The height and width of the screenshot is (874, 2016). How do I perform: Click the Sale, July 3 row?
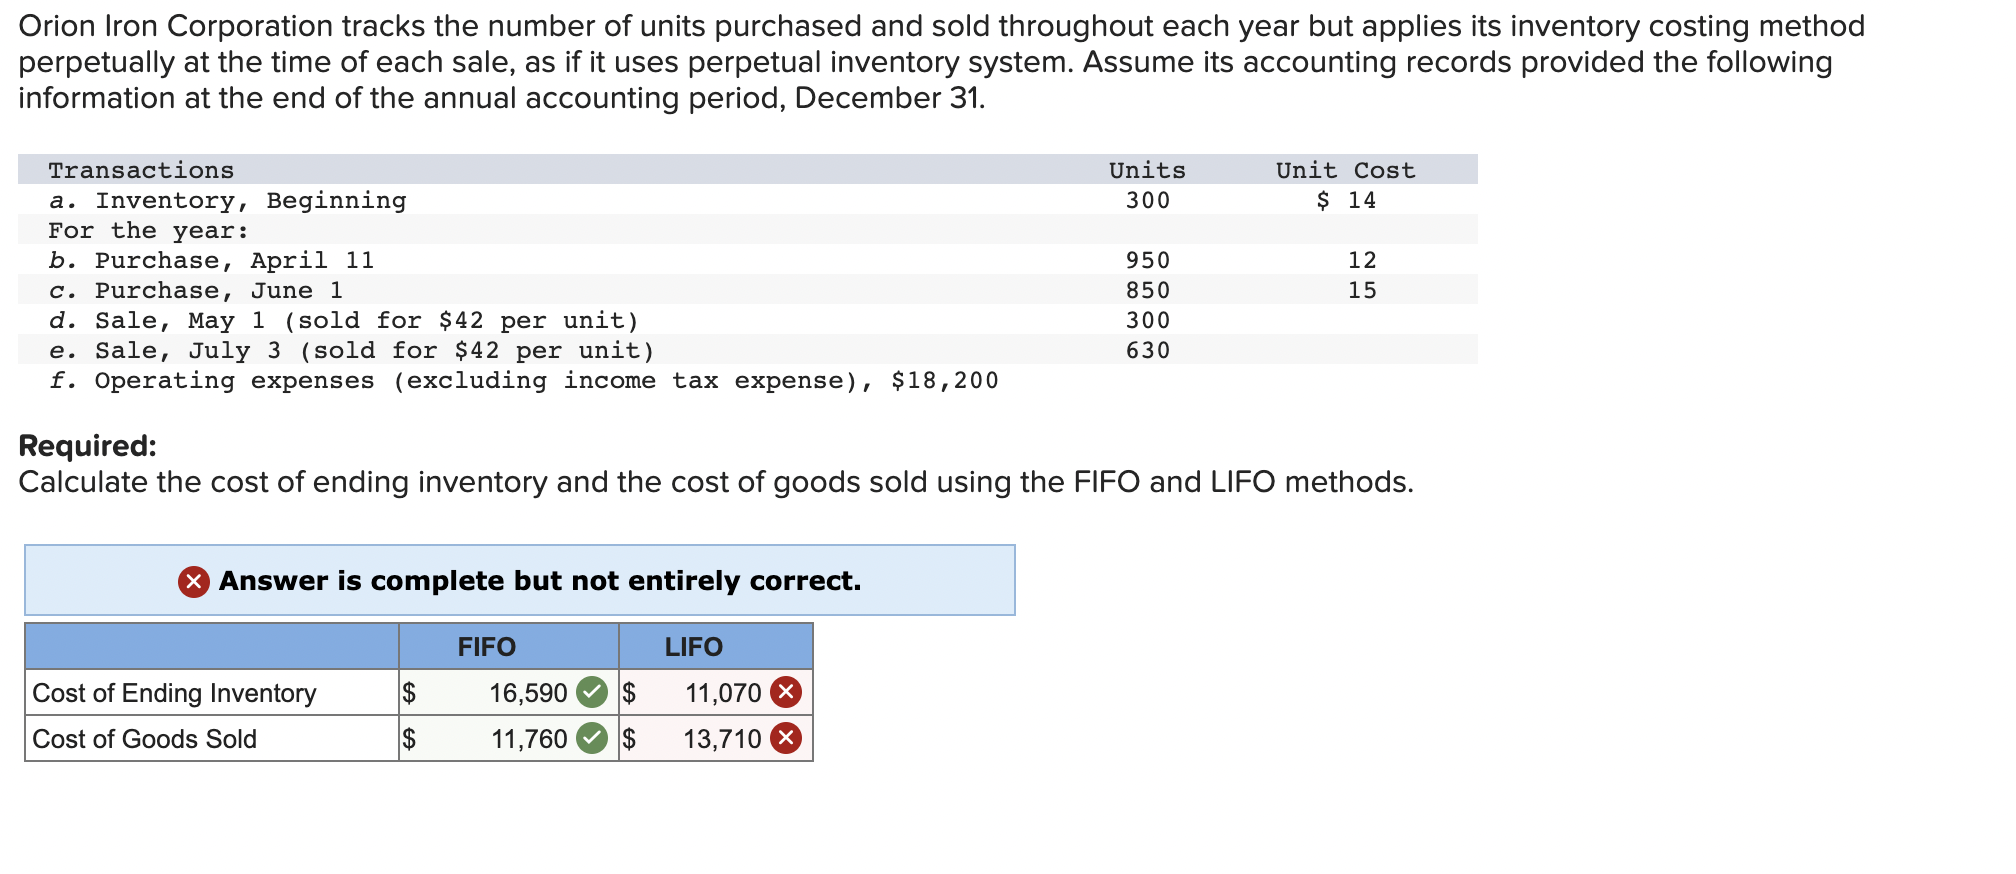tap(748, 350)
